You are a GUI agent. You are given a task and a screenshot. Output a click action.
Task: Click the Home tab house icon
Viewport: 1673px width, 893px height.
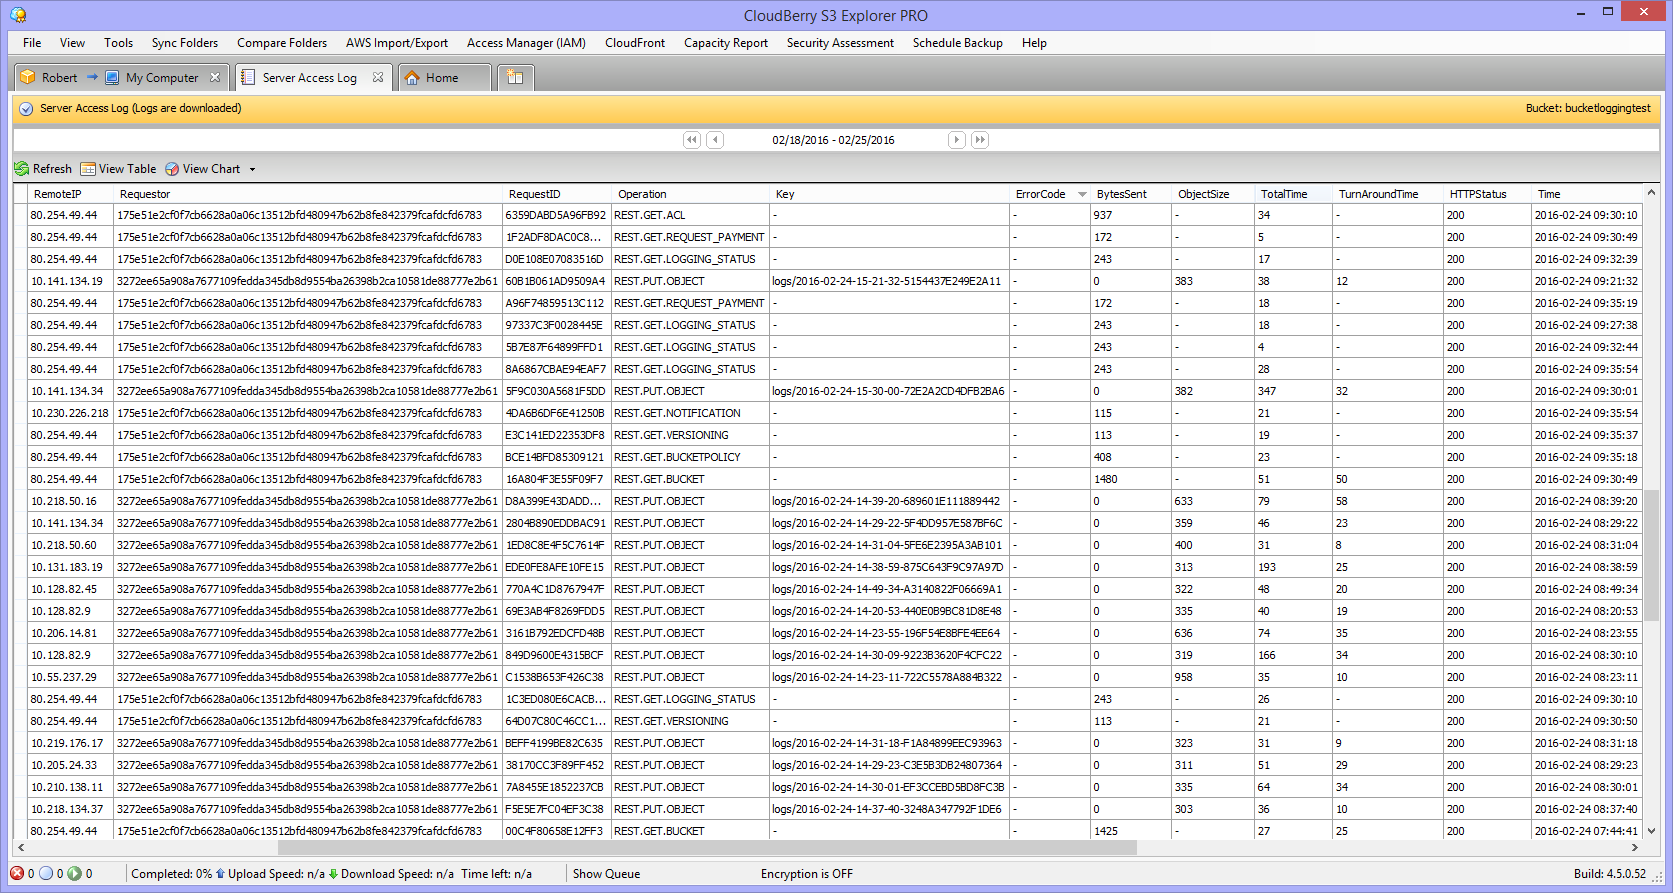pos(412,77)
